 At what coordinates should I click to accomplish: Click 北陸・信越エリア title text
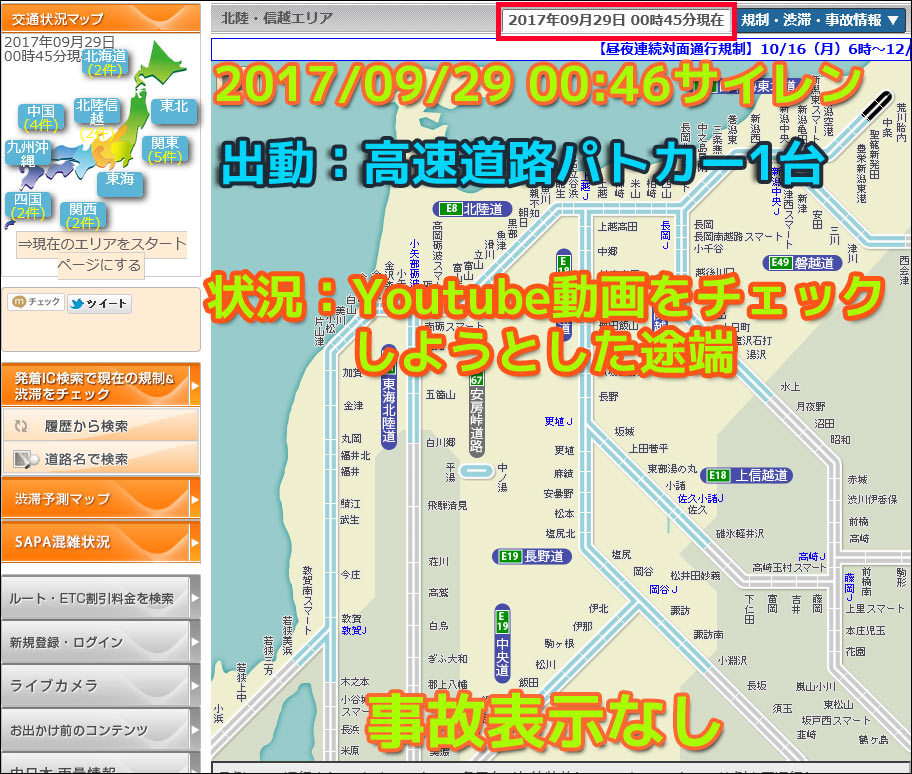277,19
